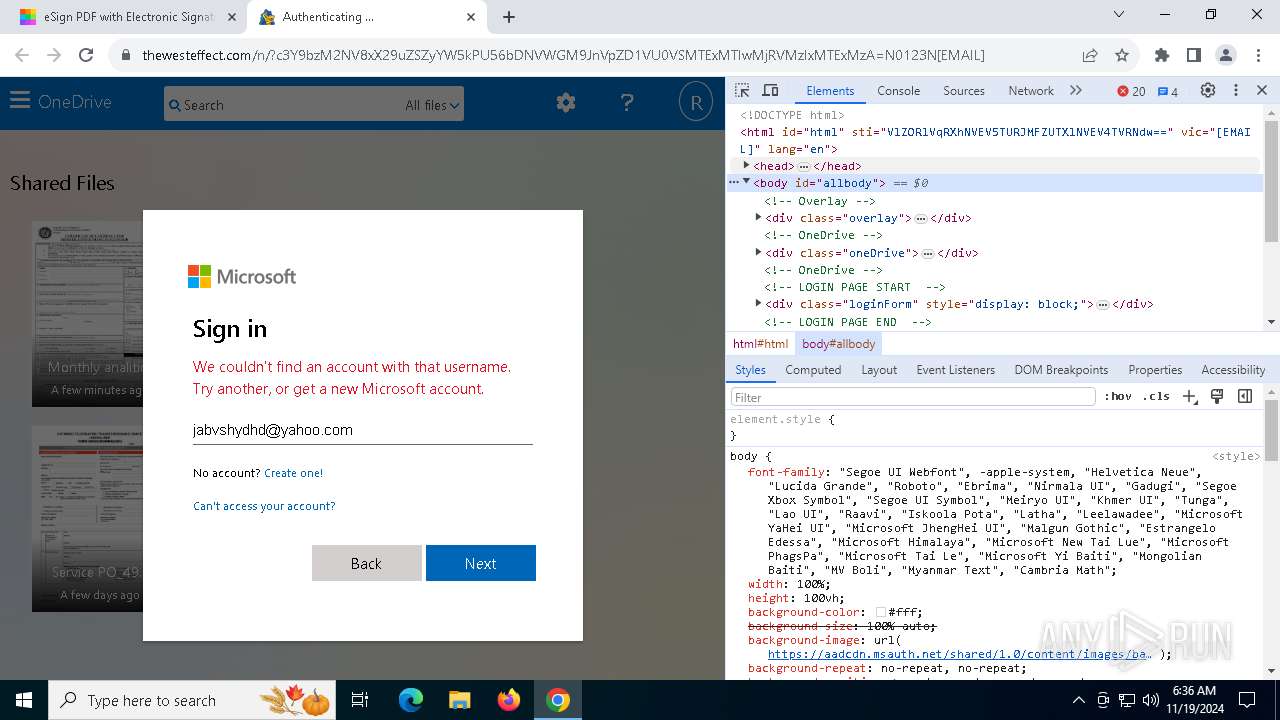Click the body#allbody breadcrumb

(x=838, y=343)
